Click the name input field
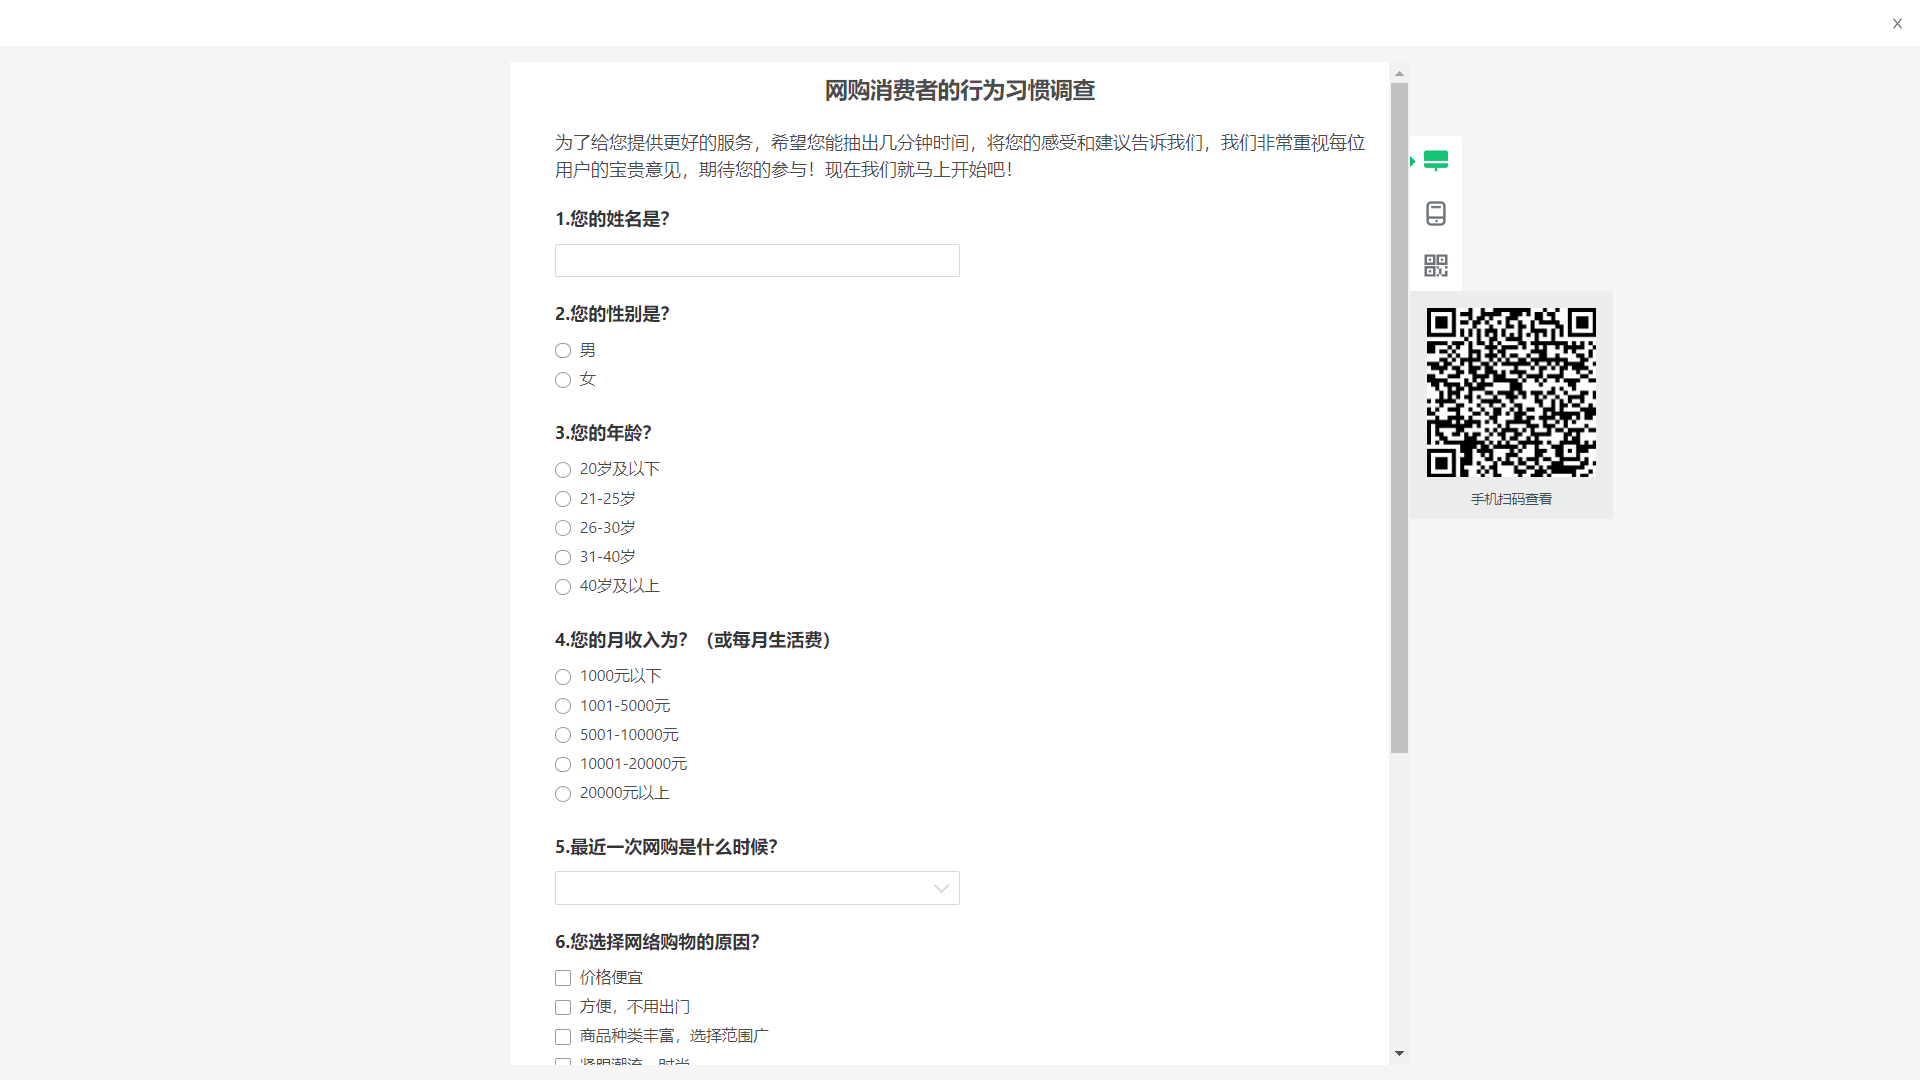1920x1080 pixels. pyautogui.click(x=757, y=261)
